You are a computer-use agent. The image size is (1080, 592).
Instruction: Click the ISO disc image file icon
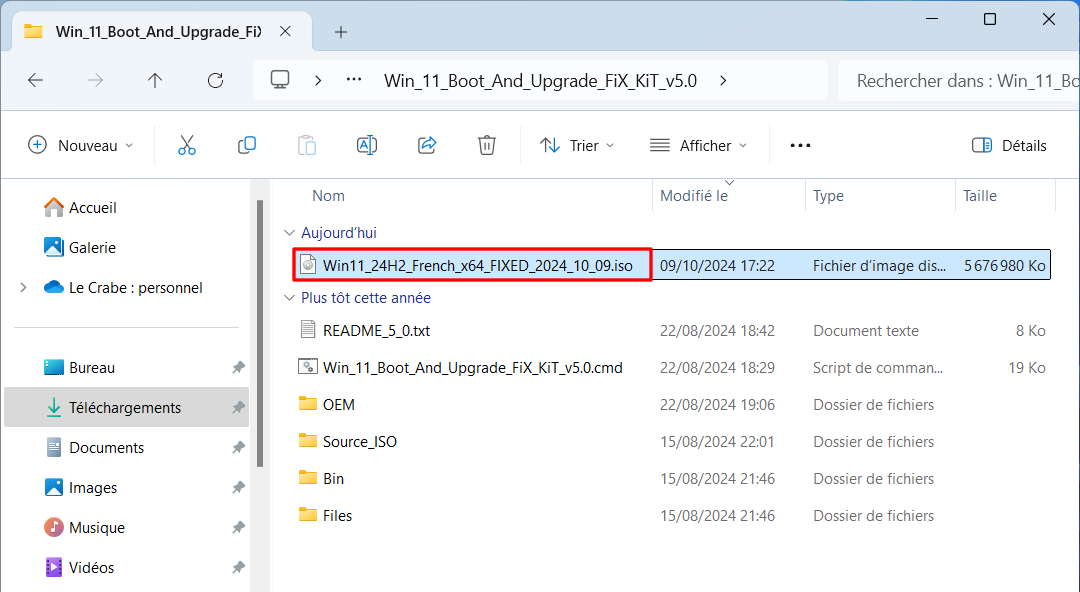[308, 265]
